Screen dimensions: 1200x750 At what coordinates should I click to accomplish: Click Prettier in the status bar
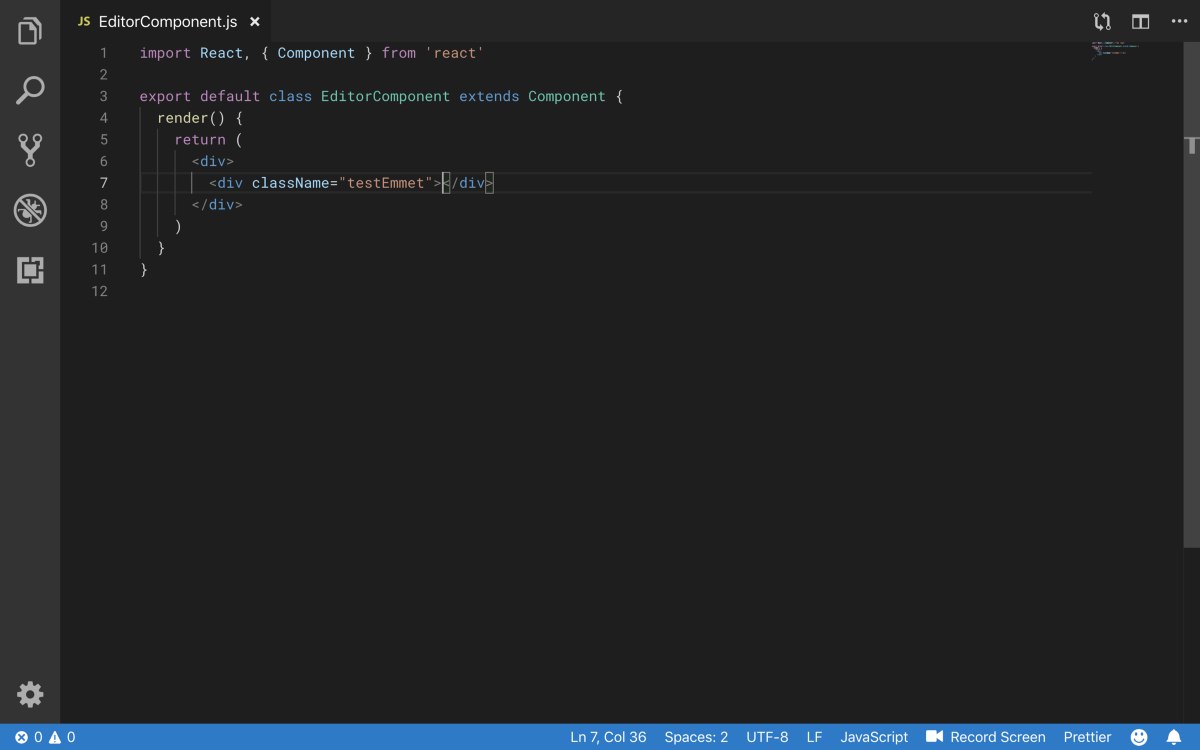[x=1087, y=737]
